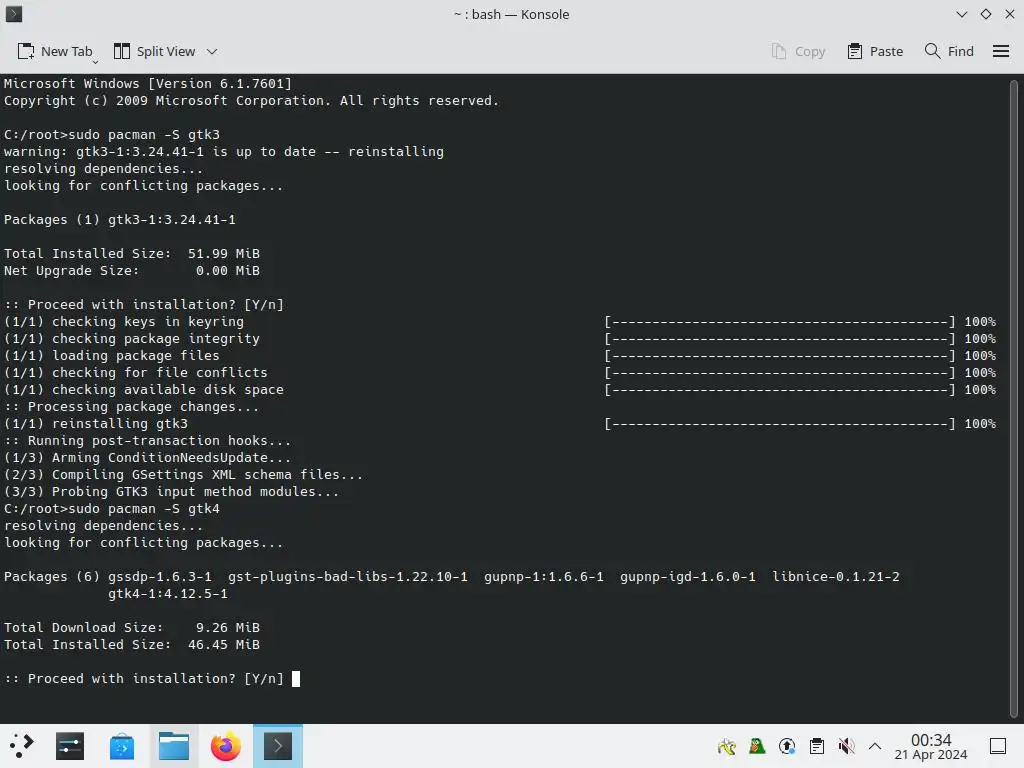Open Dolphin file manager from the taskbar
The image size is (1024, 768).
[174, 746]
